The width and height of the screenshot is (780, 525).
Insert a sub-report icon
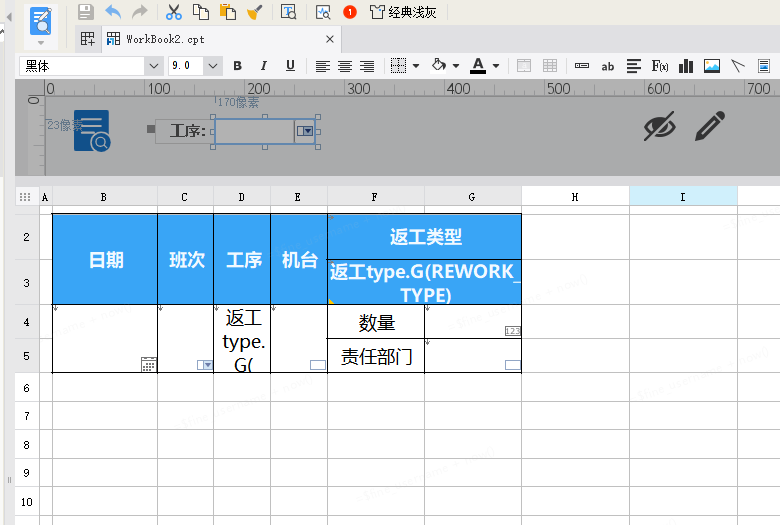point(764,66)
